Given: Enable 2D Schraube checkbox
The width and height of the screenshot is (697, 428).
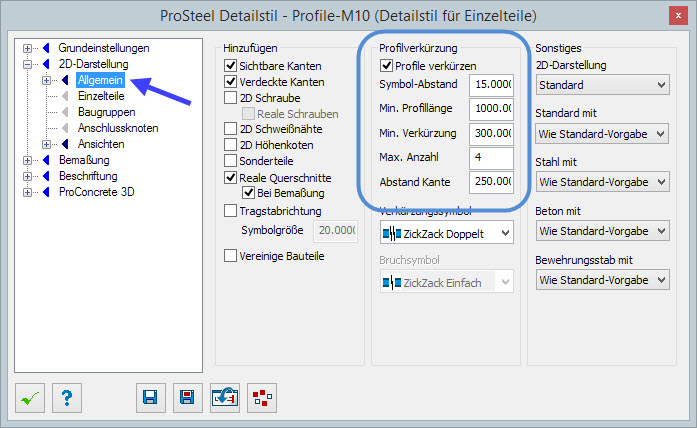Looking at the screenshot, I should point(230,97).
